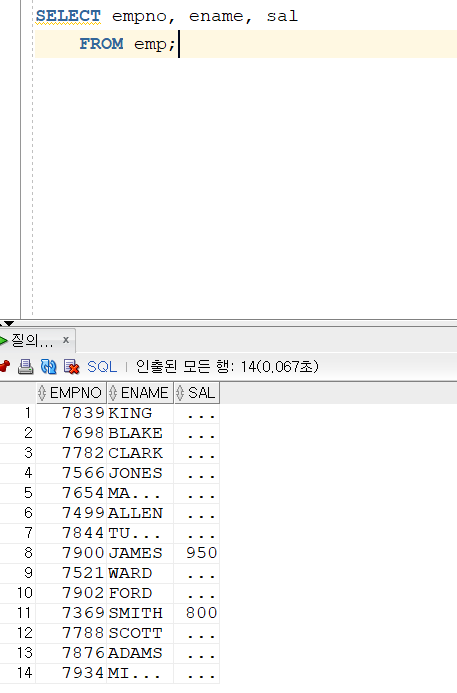Viewport: 457px width, 693px height.
Task: Click the FROM keyword in editor
Action: [101, 44]
